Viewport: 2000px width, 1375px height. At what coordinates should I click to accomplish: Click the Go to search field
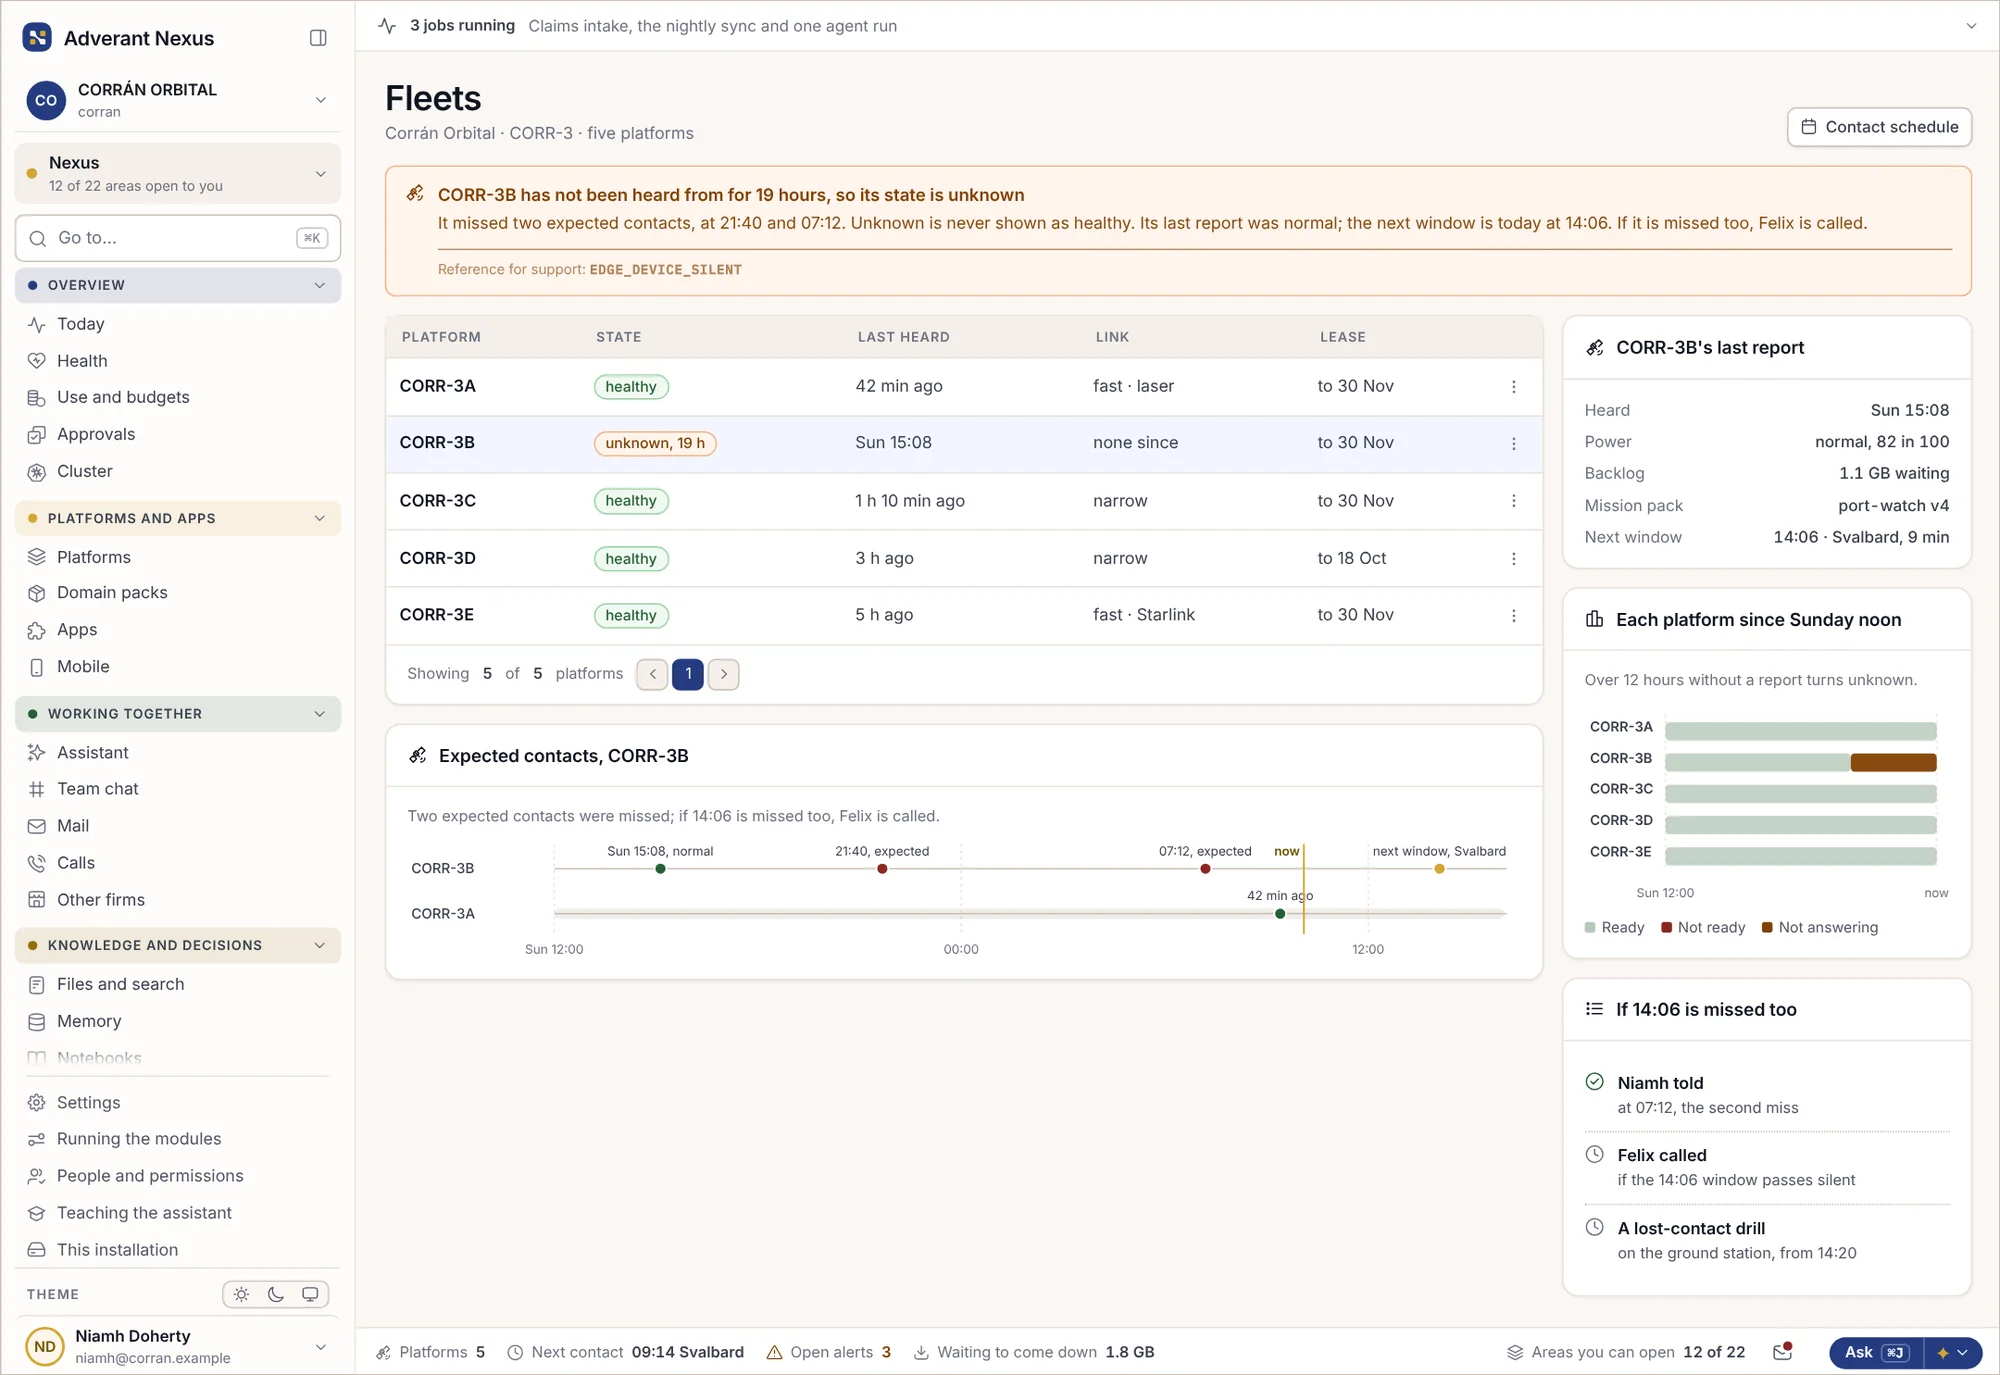pos(178,238)
